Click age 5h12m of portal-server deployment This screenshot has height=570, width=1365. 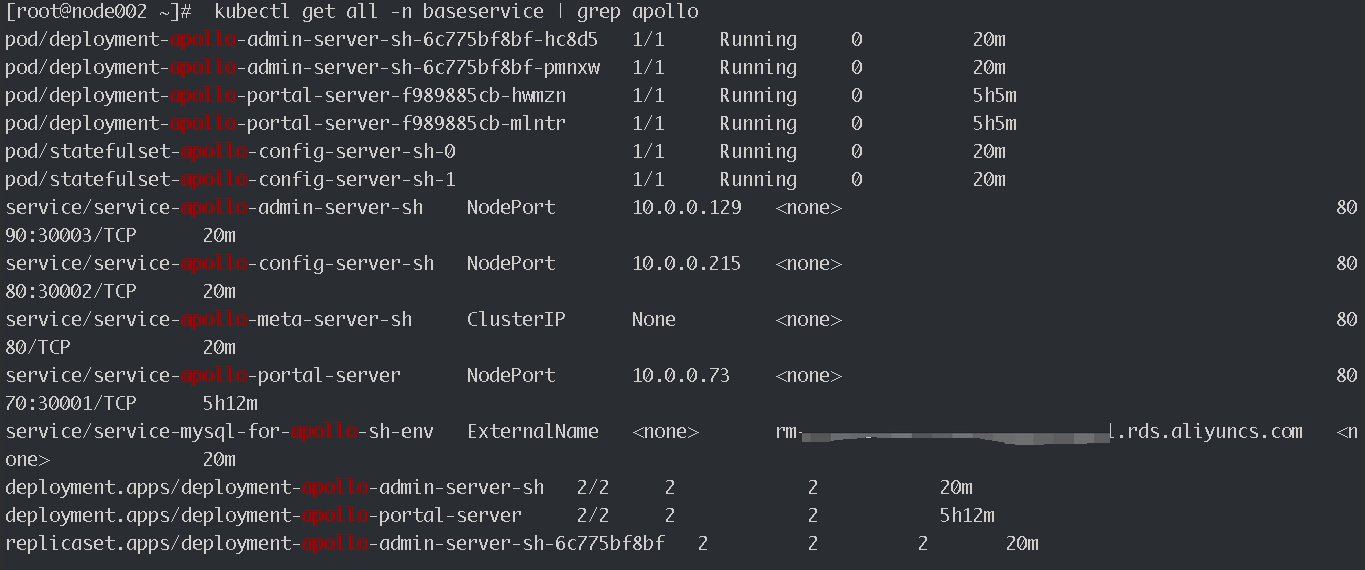point(967,516)
